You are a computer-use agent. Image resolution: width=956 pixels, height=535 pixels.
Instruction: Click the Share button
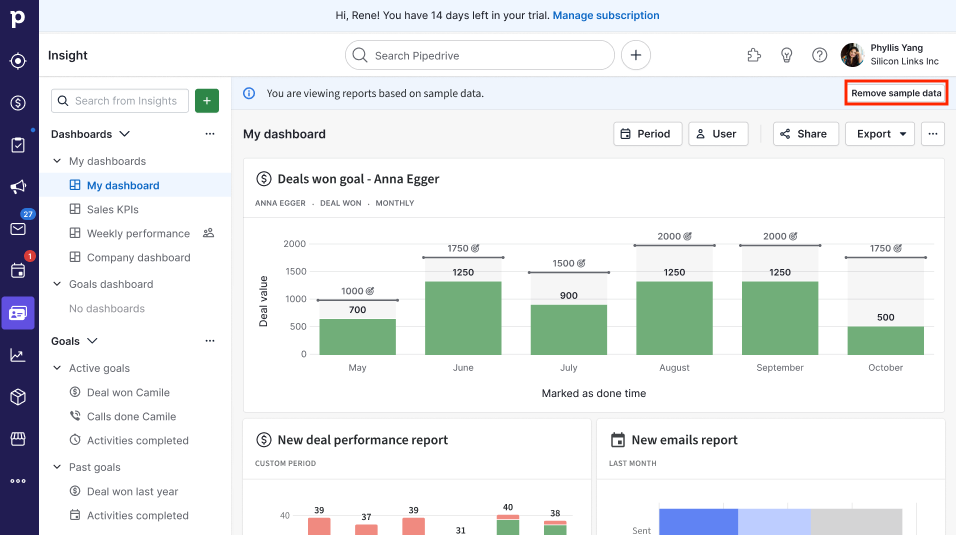click(x=805, y=134)
